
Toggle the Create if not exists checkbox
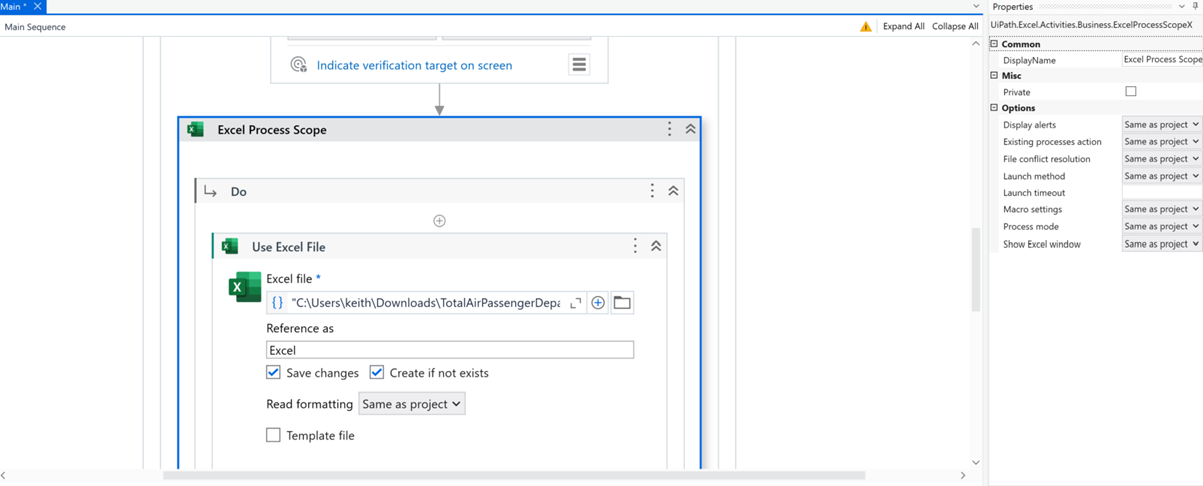pyautogui.click(x=377, y=372)
